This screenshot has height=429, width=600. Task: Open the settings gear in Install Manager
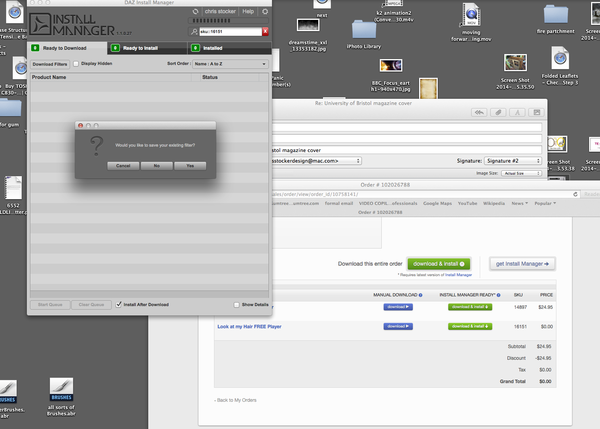(265, 11)
